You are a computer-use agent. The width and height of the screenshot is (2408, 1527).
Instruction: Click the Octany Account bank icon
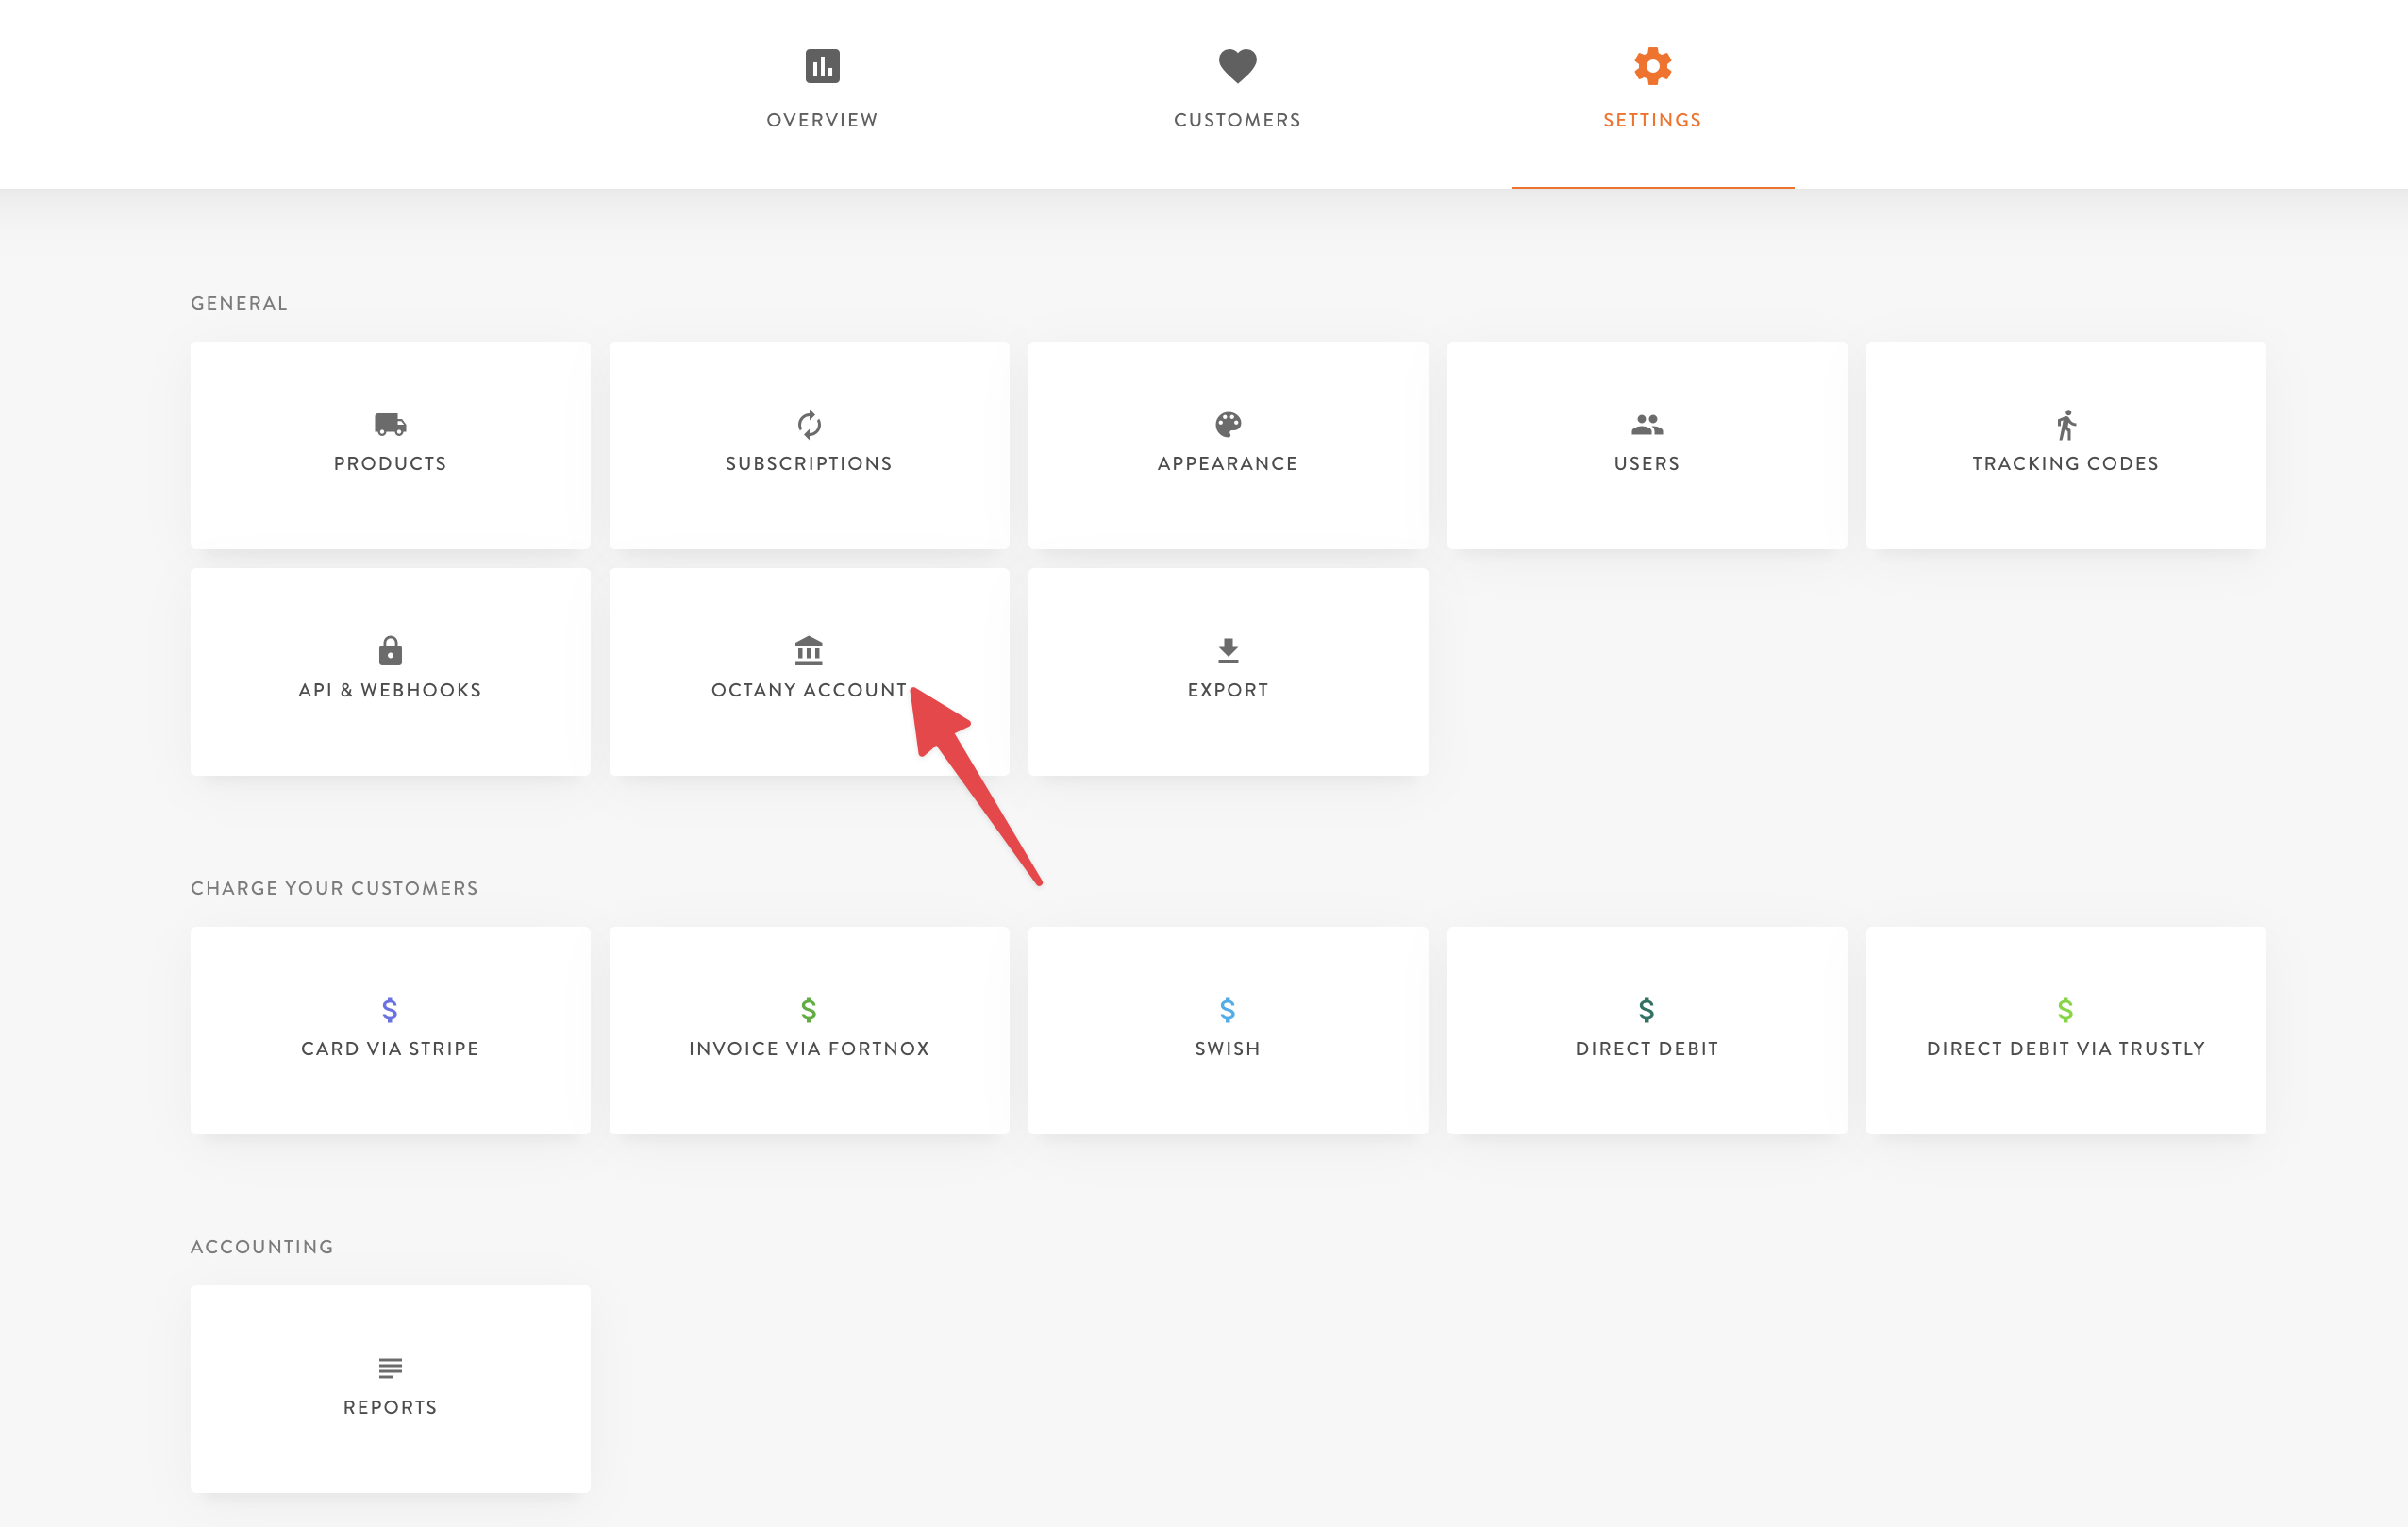tap(809, 651)
